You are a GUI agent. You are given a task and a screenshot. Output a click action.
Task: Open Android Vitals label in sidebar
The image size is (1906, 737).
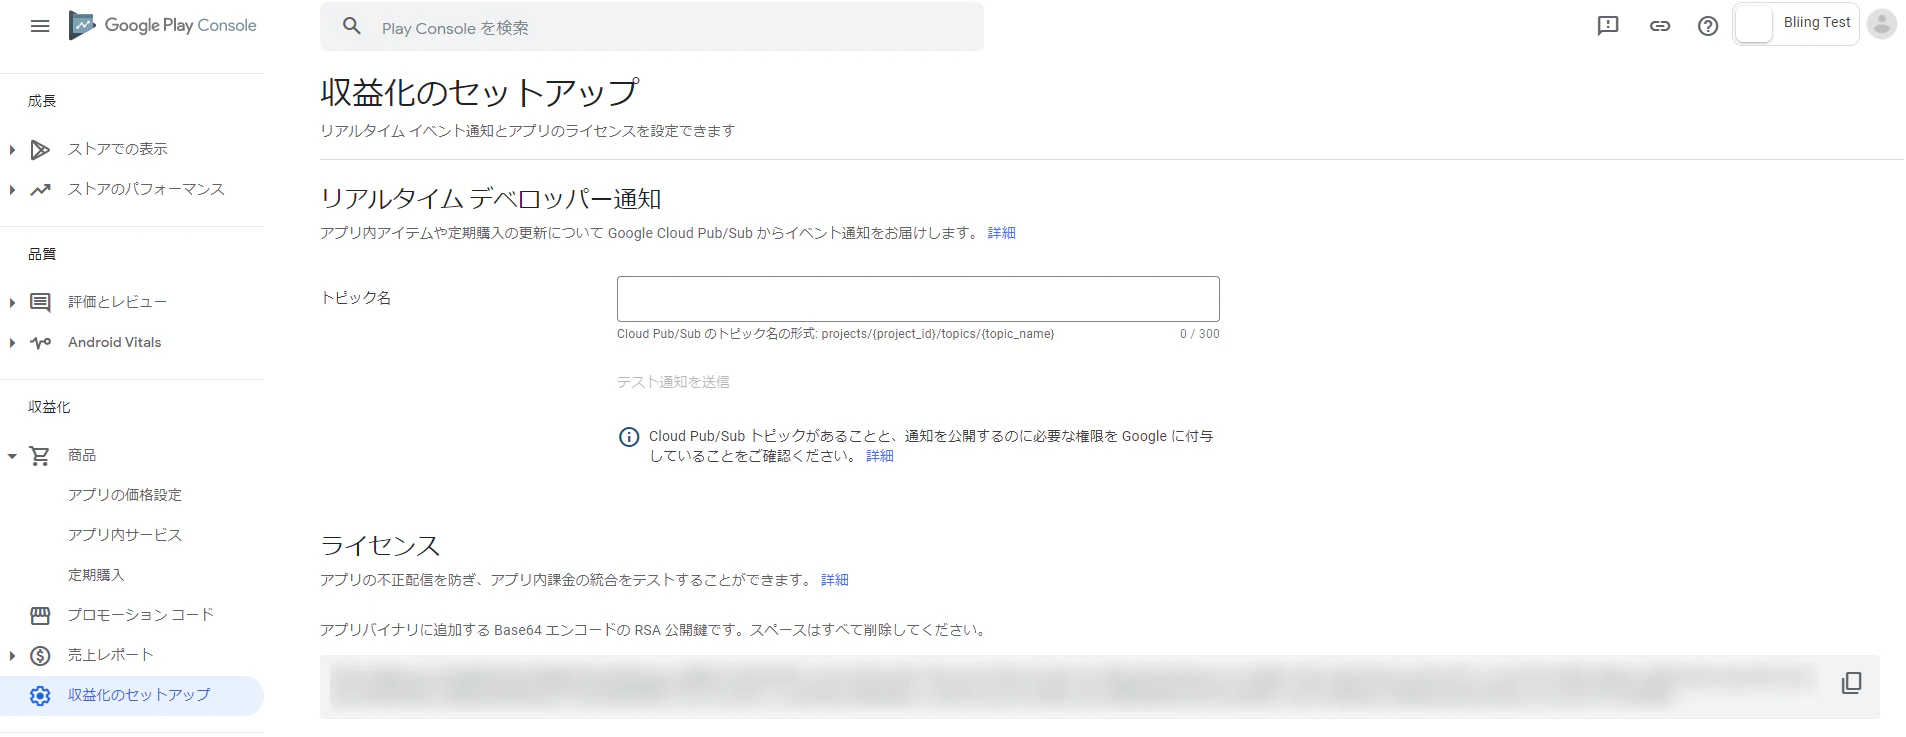tap(115, 342)
